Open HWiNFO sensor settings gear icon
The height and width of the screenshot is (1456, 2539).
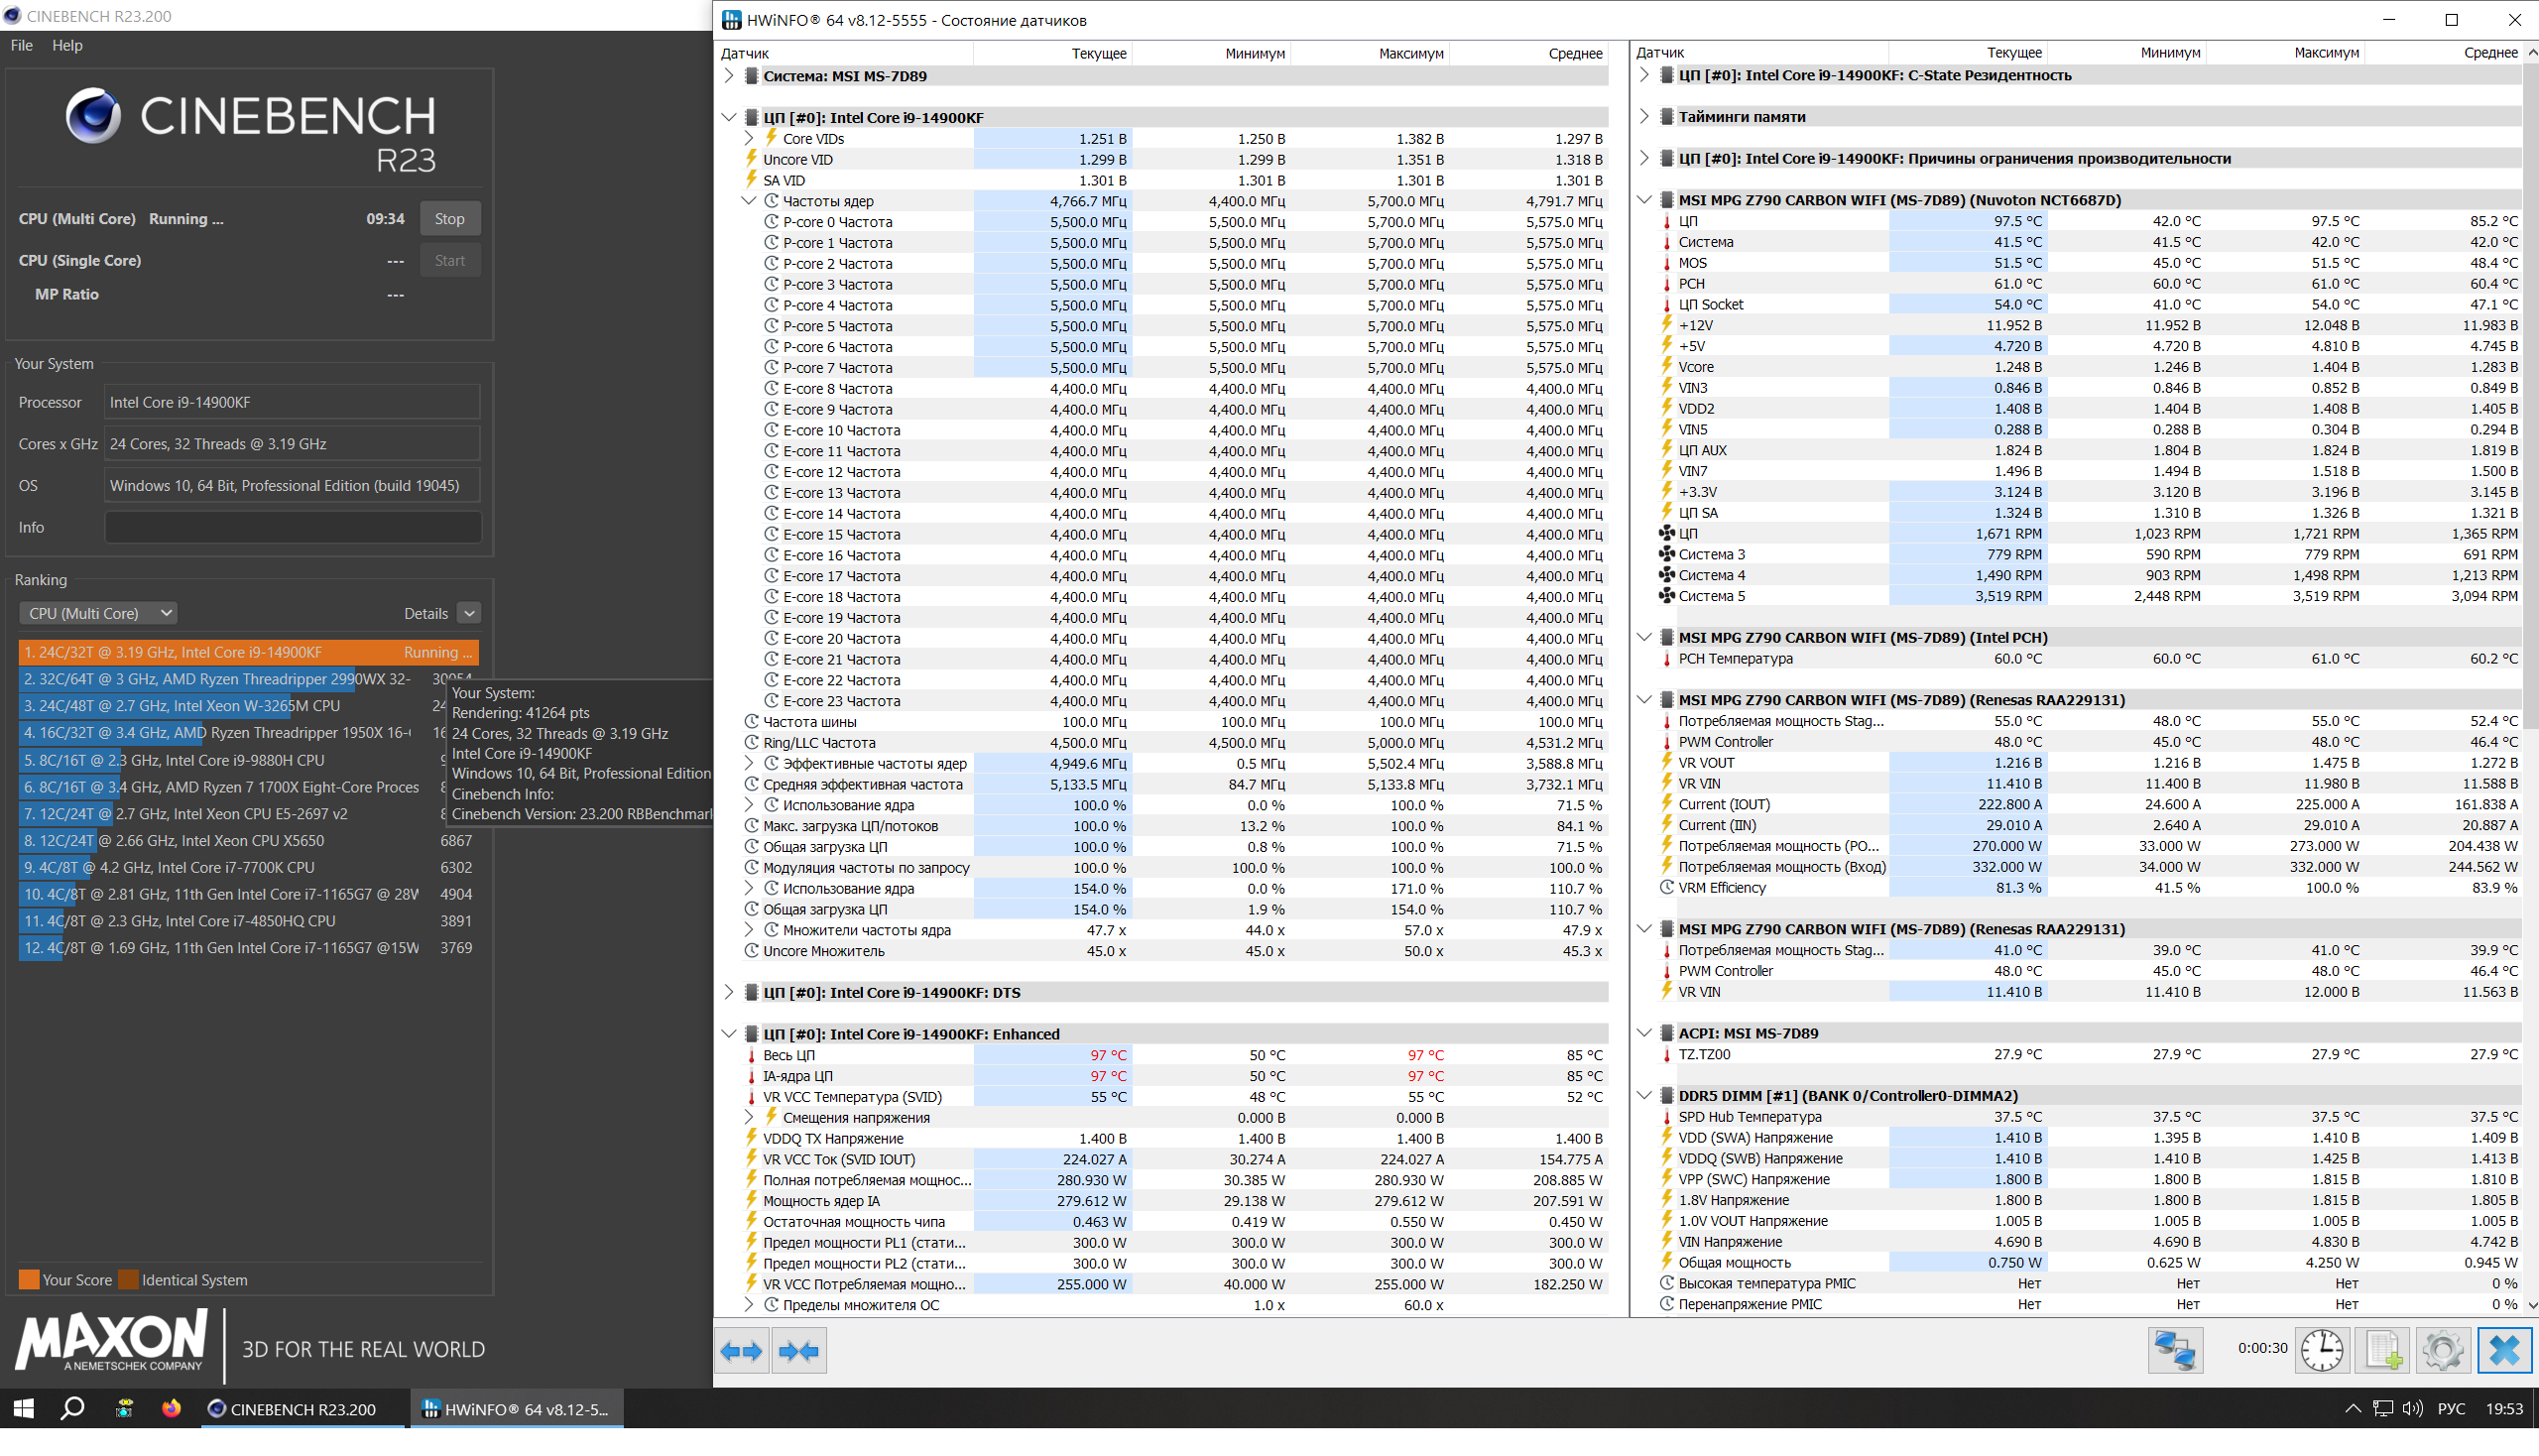(2442, 1349)
